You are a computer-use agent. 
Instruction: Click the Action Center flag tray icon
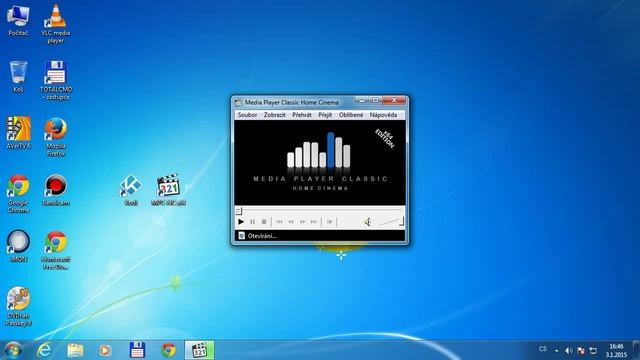[x=581, y=351]
